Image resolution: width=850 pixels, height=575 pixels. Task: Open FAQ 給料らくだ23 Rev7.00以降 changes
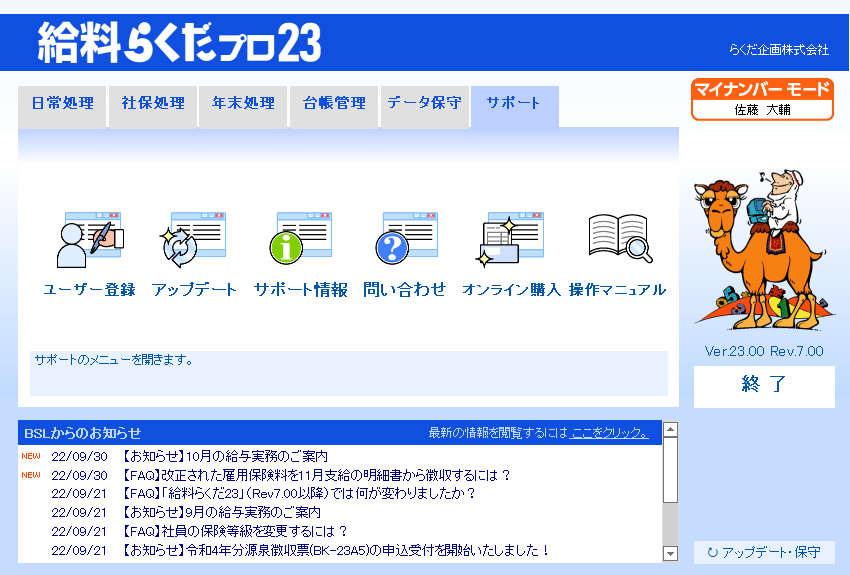click(x=298, y=494)
